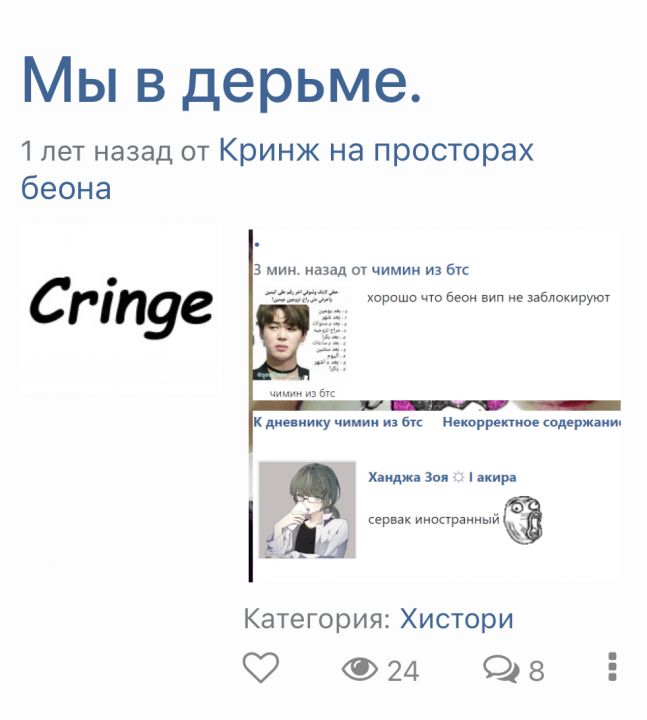
Task: Click К дневнику чимин из бтс link
Action: click(x=338, y=422)
